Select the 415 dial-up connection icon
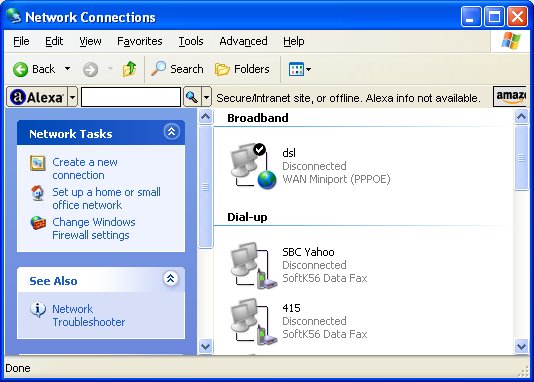This screenshot has width=534, height=382. [x=253, y=321]
